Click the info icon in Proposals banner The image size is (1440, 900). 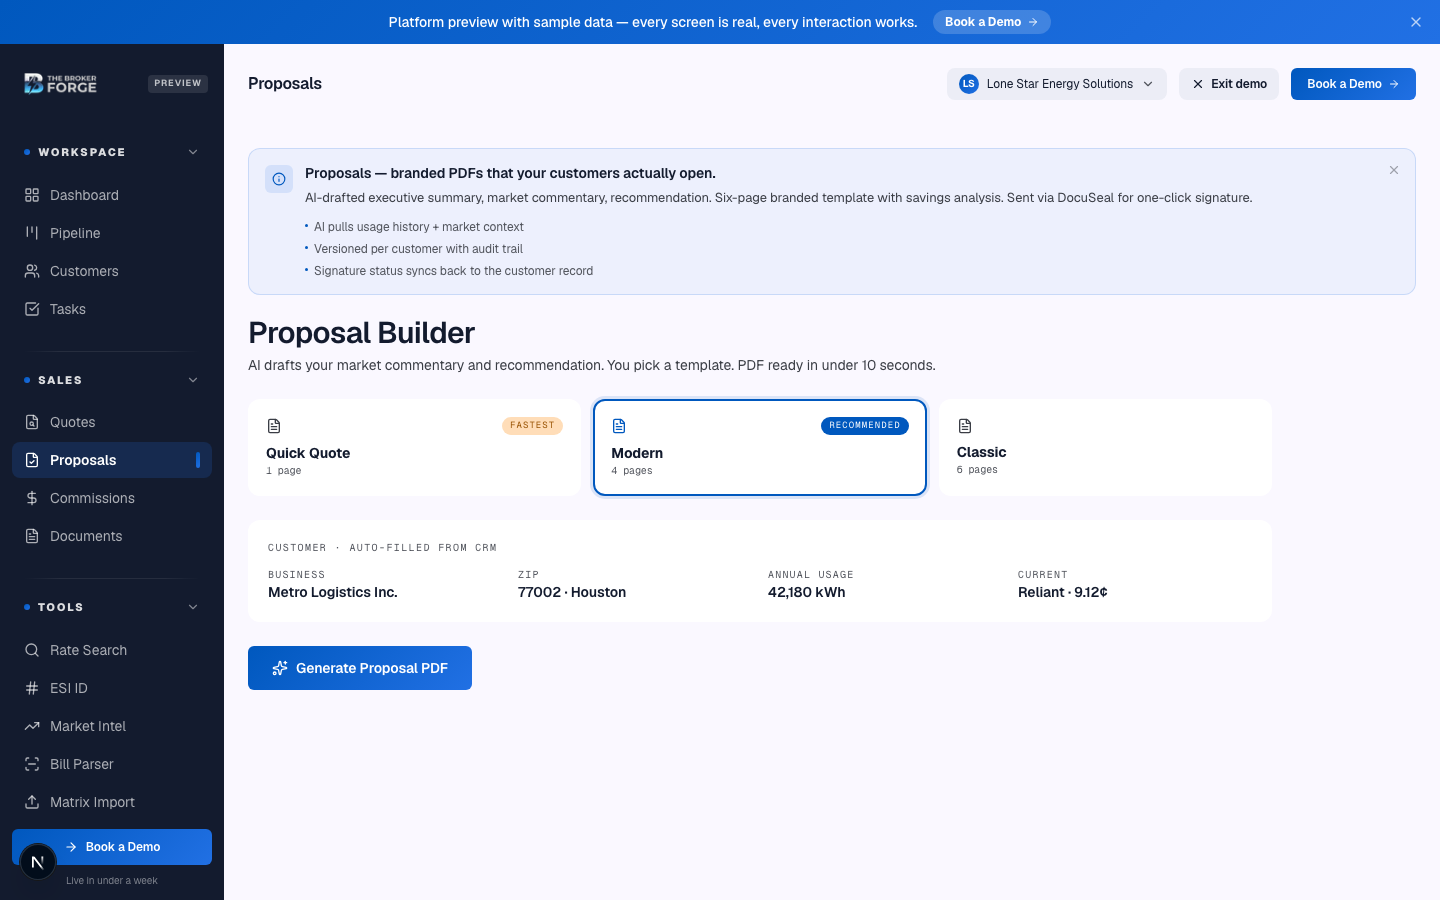(x=279, y=179)
